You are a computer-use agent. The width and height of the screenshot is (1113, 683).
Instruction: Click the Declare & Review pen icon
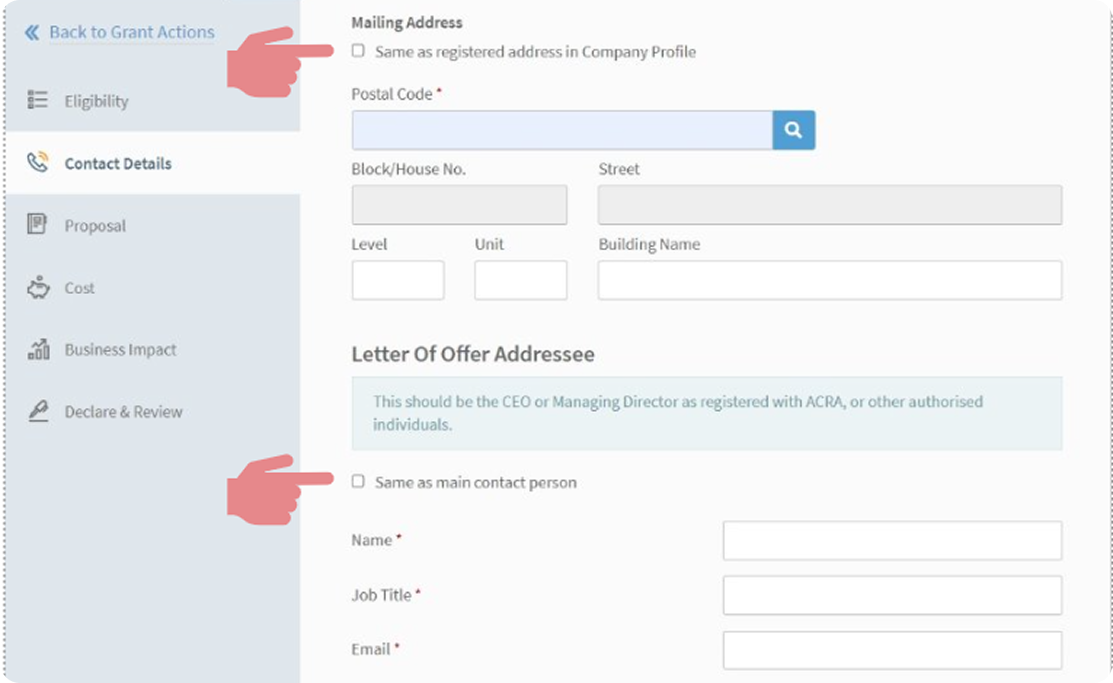[38, 412]
